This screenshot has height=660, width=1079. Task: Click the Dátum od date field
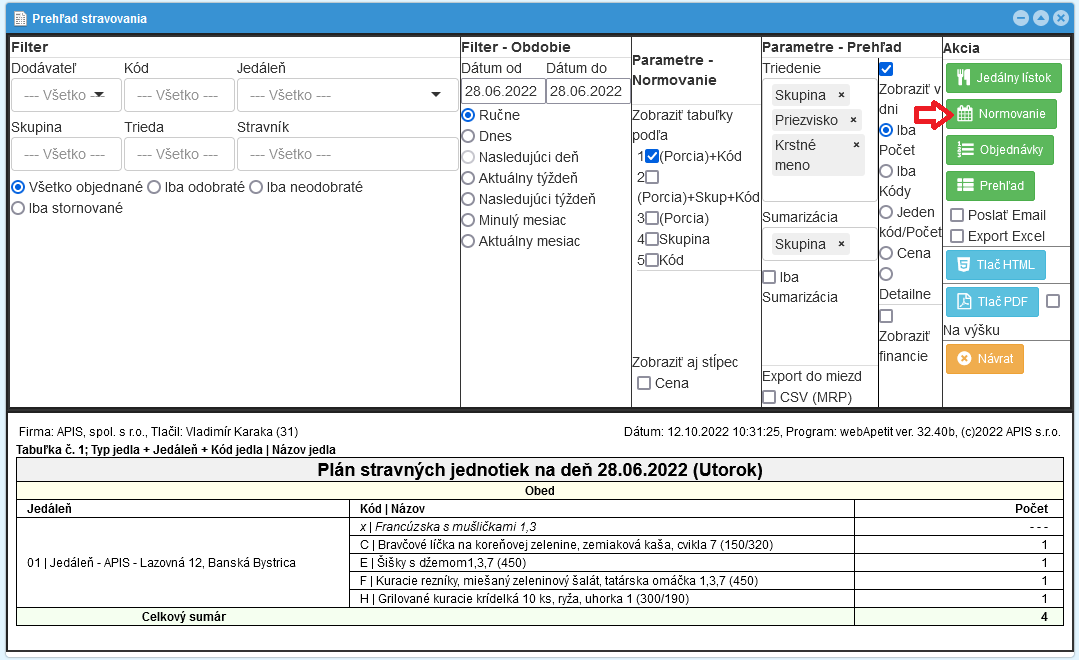[x=503, y=91]
